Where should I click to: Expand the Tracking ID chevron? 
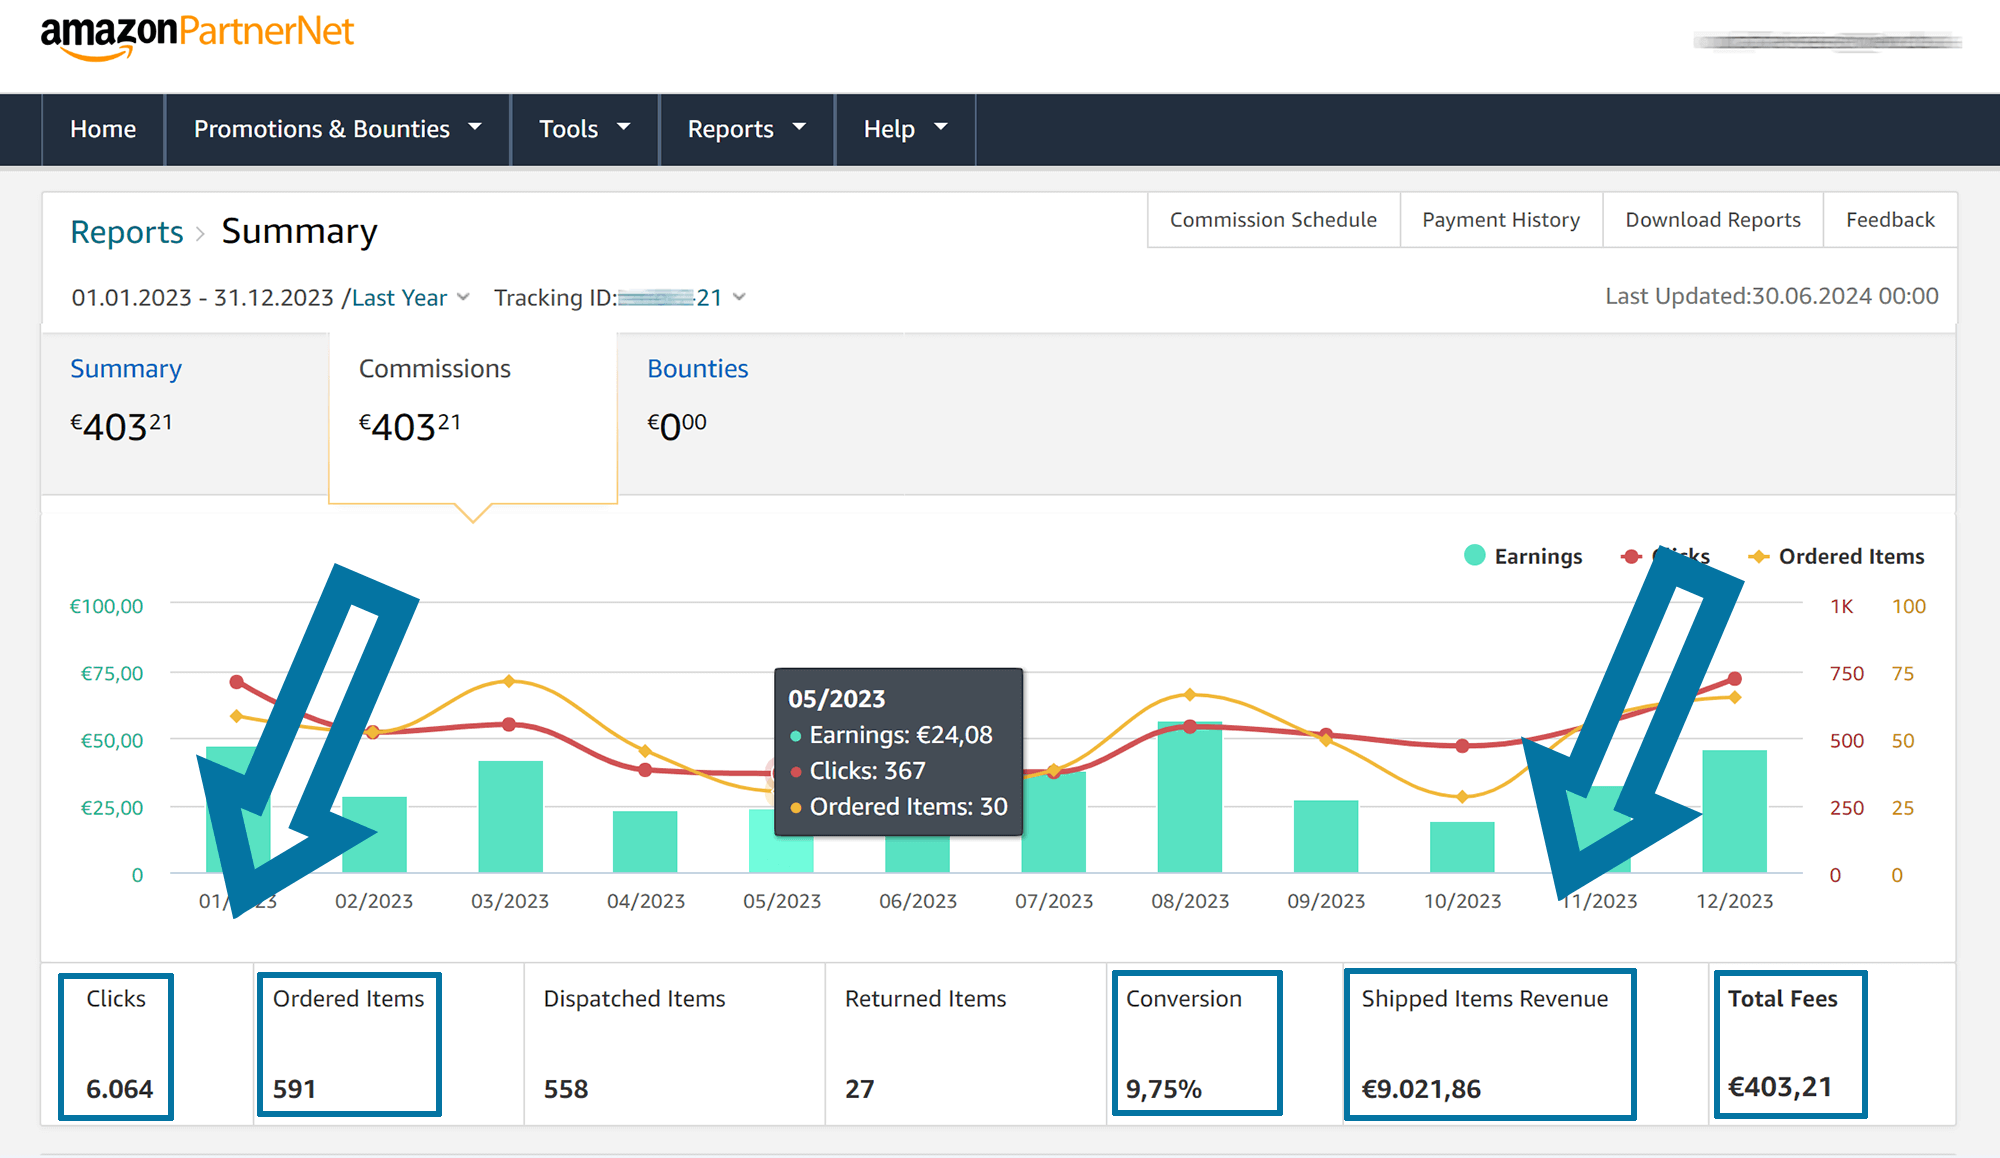(x=739, y=297)
